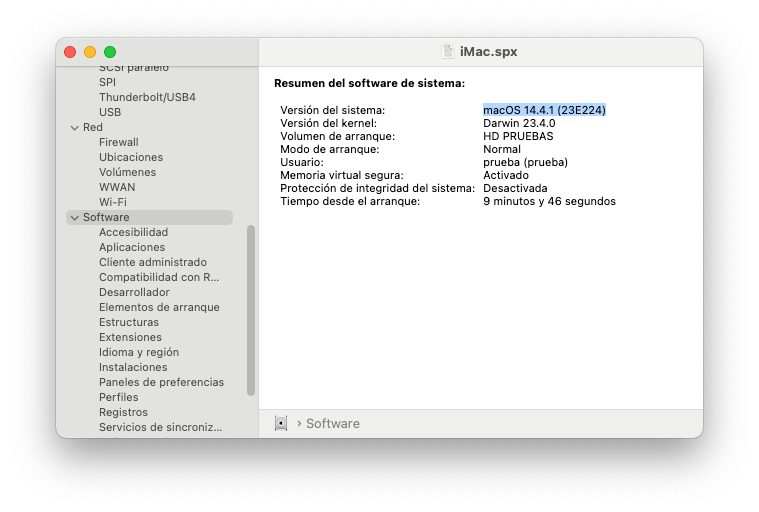759x512 pixels.
Task: Click the iMac.spx window title
Action: coord(488,52)
